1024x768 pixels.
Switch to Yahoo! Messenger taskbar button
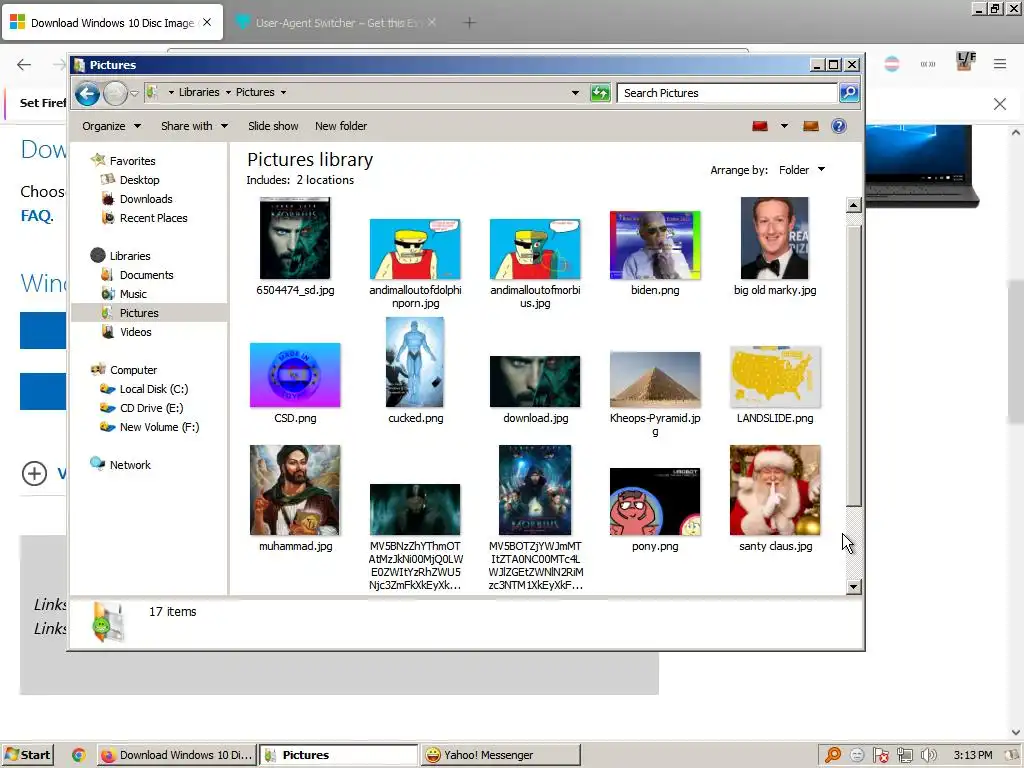point(500,754)
